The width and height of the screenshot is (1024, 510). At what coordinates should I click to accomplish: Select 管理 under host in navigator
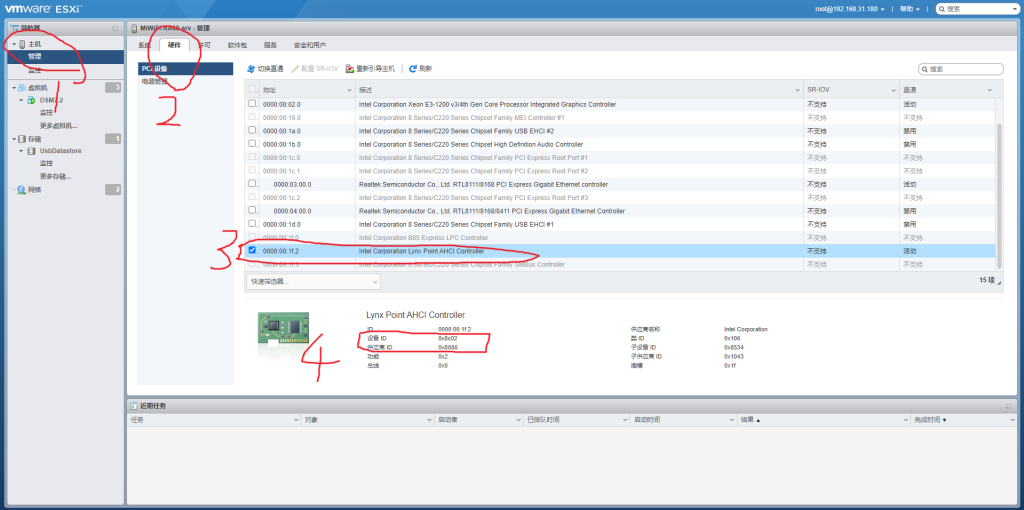pos(65,56)
